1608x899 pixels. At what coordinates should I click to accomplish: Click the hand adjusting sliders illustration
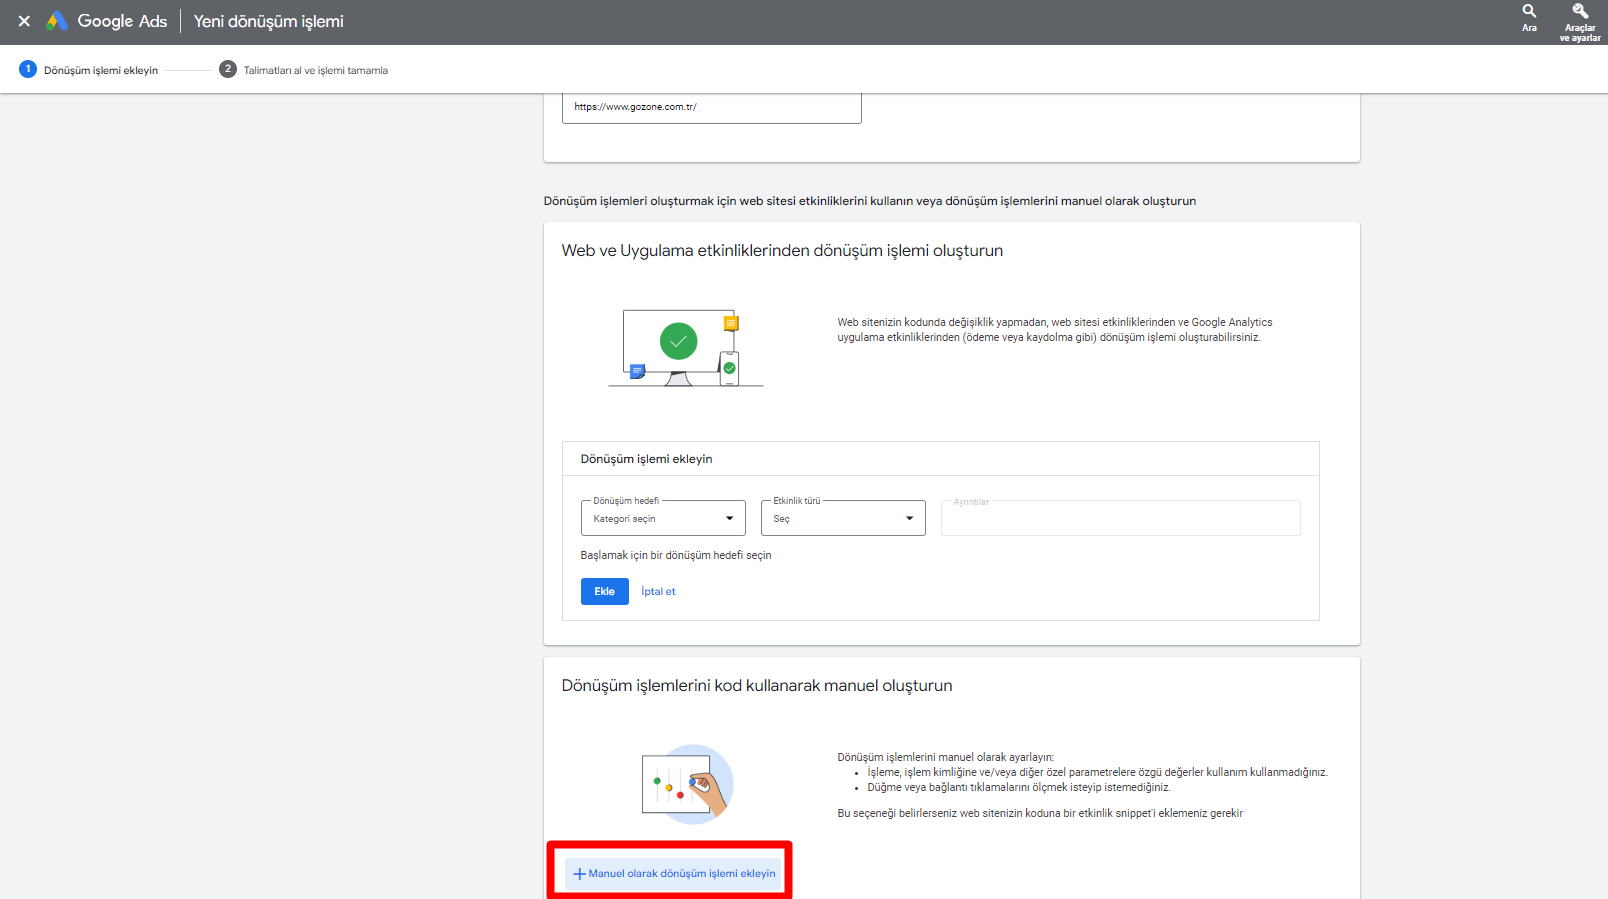point(687,784)
